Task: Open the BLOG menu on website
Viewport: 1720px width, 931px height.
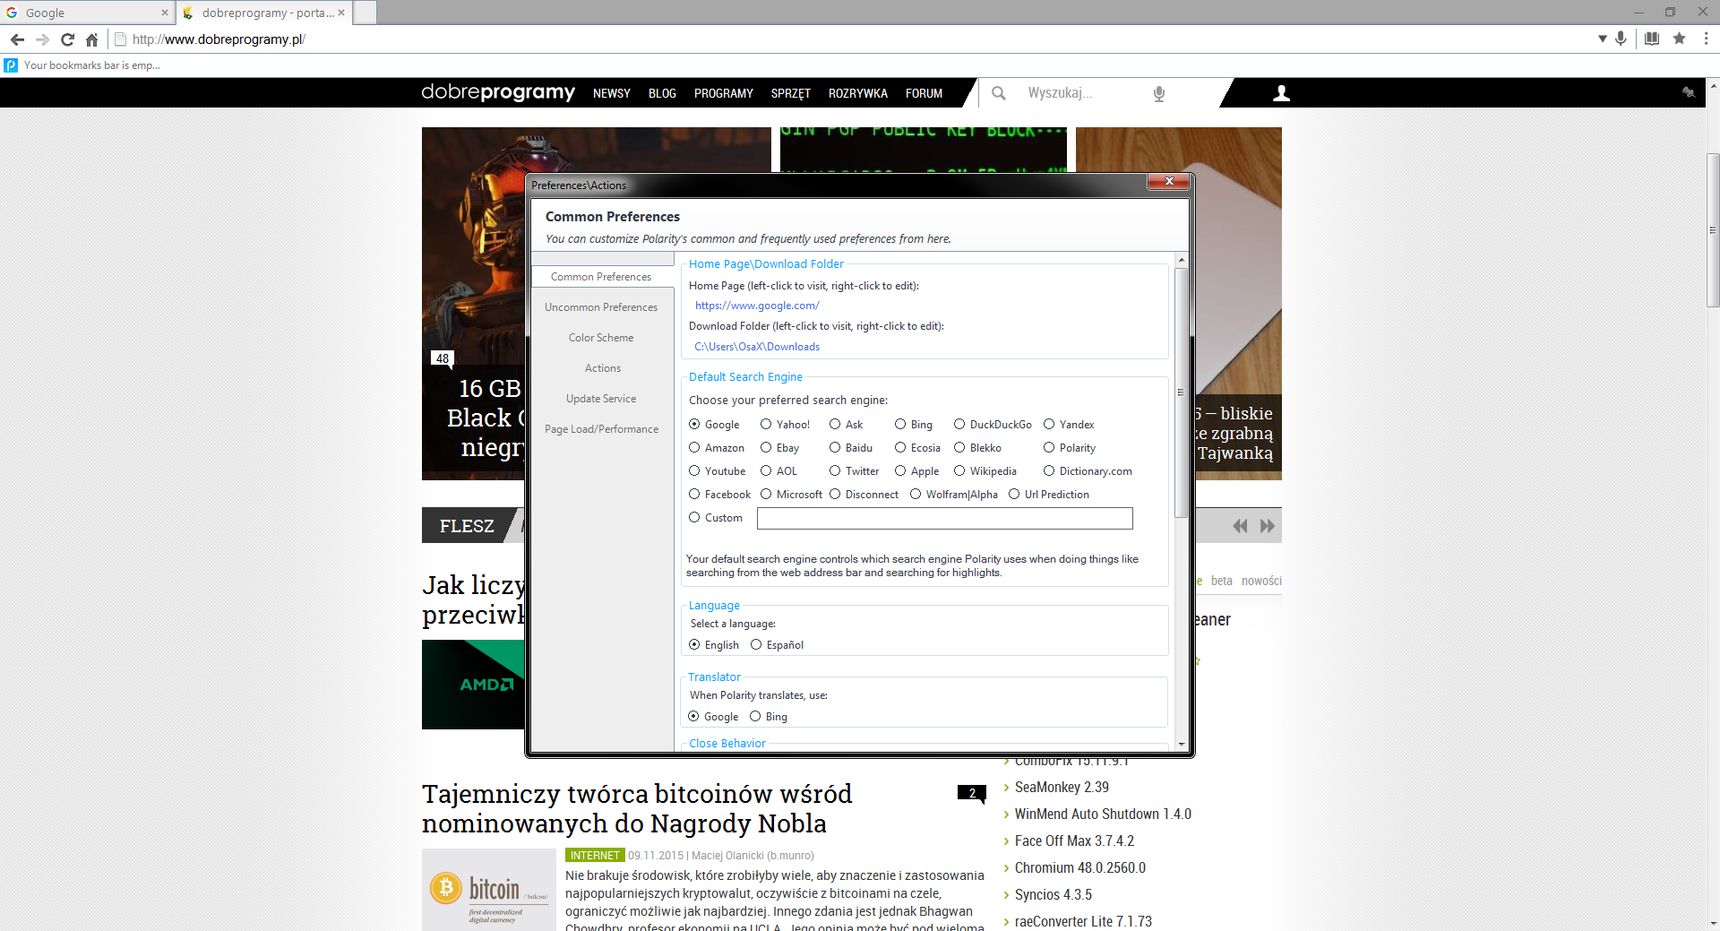Action: (x=662, y=93)
